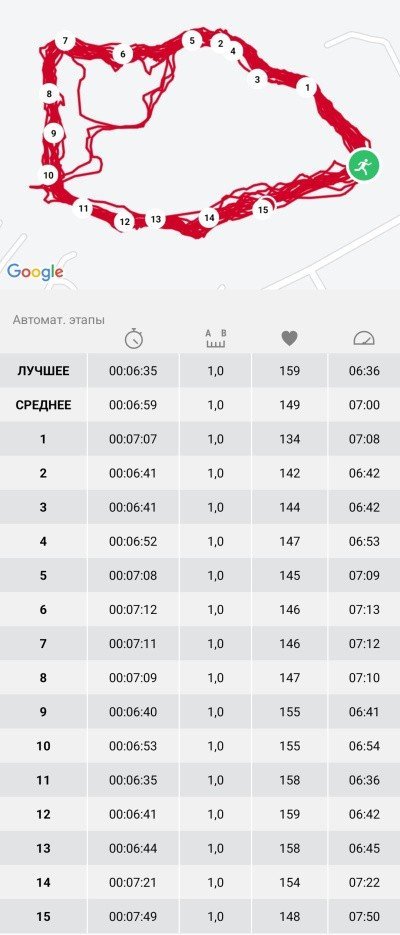Tap the A-B distance ruler icon
This screenshot has width=400, height=935.
[216, 339]
